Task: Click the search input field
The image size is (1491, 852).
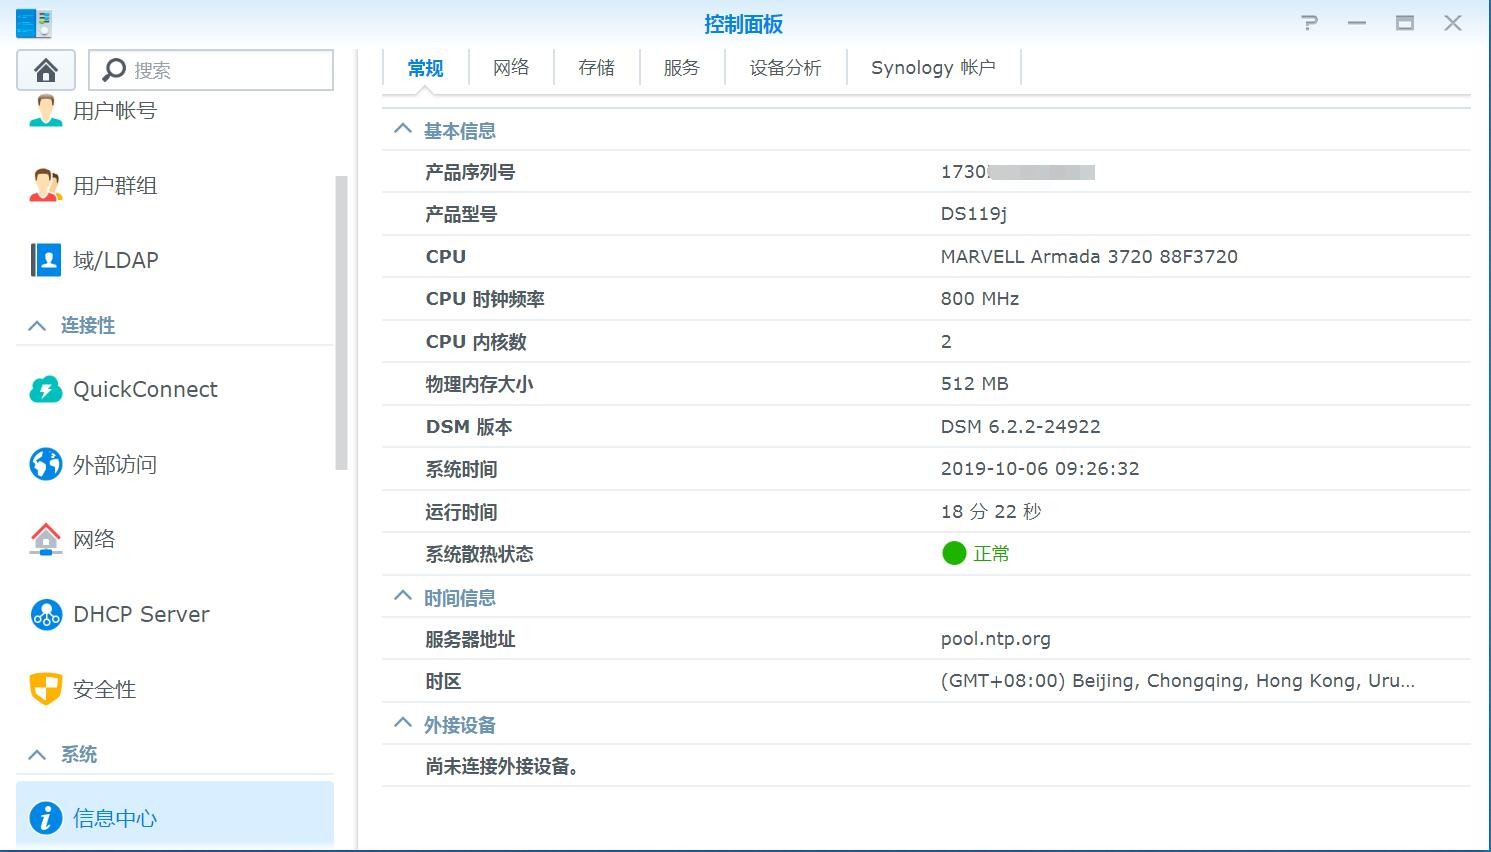Action: click(x=211, y=70)
